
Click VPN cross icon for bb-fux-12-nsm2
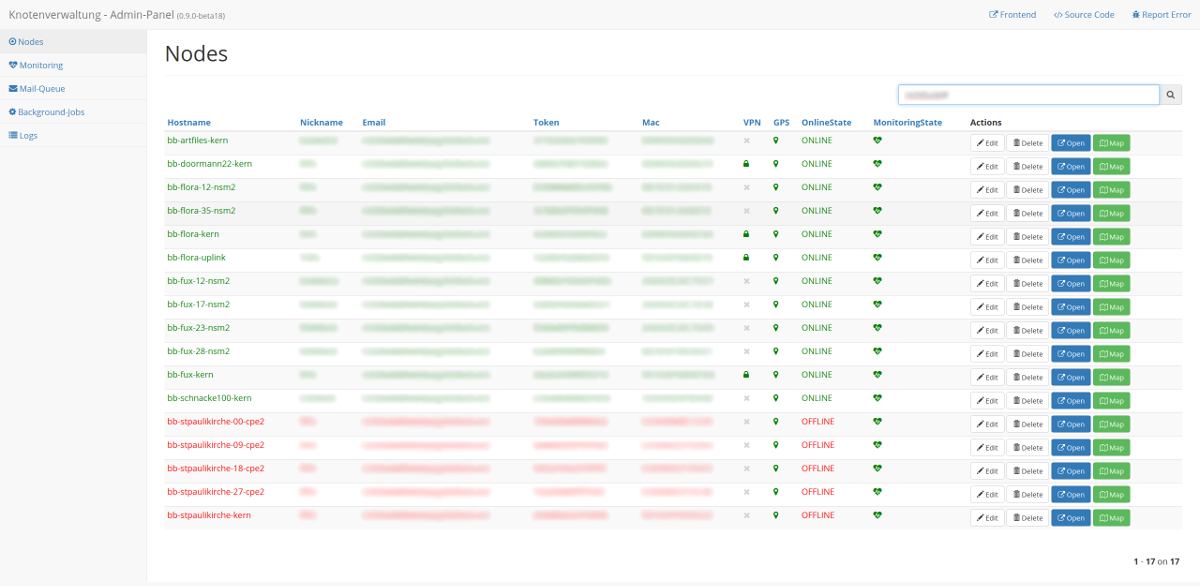click(746, 281)
